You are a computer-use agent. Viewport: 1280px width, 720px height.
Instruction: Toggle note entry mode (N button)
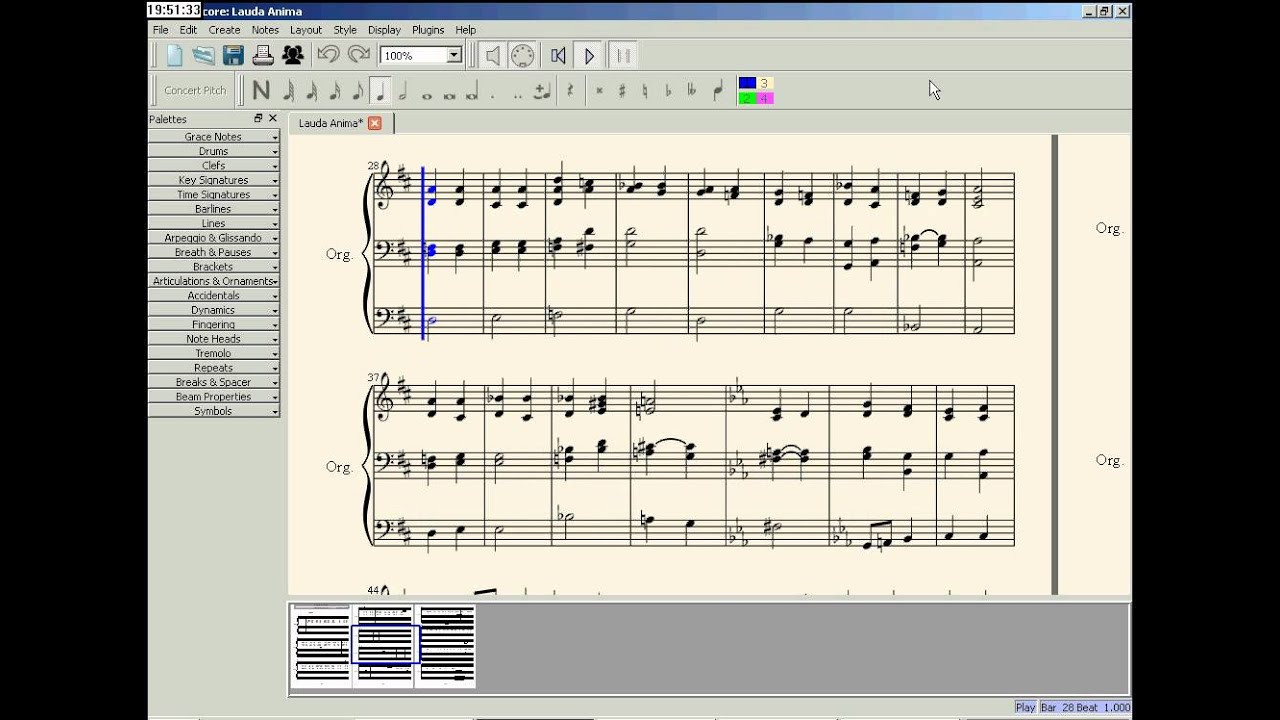tap(261, 91)
